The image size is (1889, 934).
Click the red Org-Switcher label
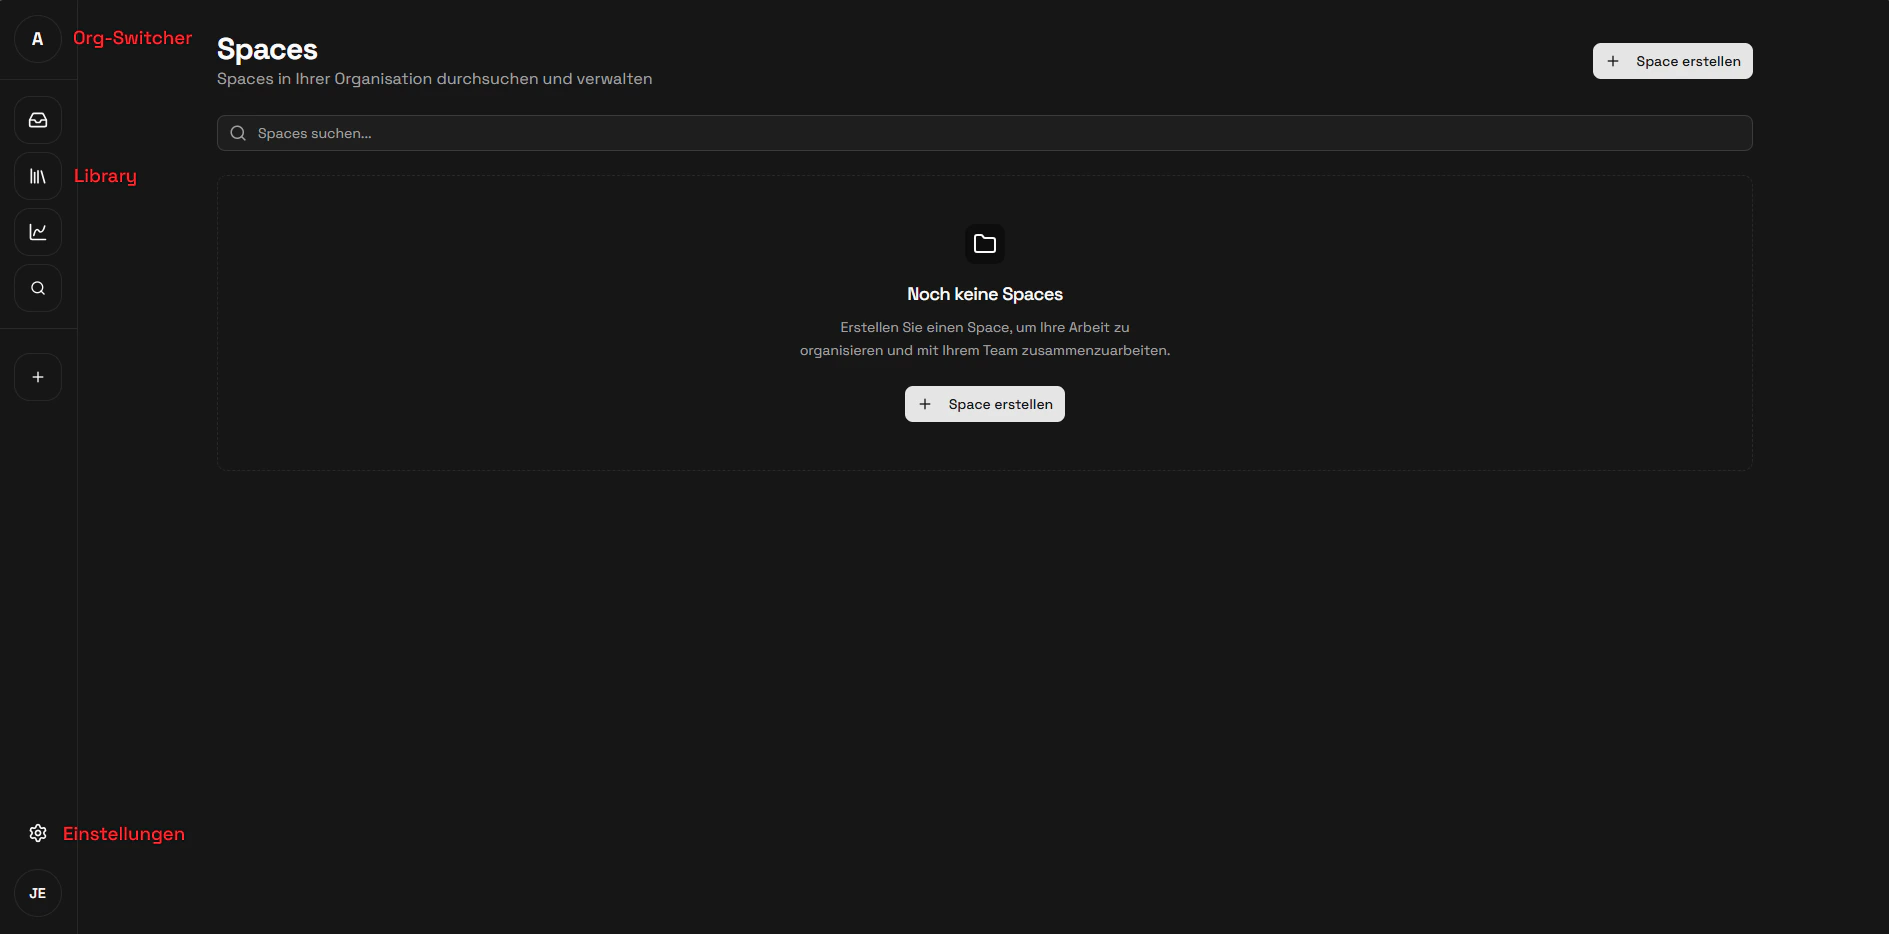point(132,38)
